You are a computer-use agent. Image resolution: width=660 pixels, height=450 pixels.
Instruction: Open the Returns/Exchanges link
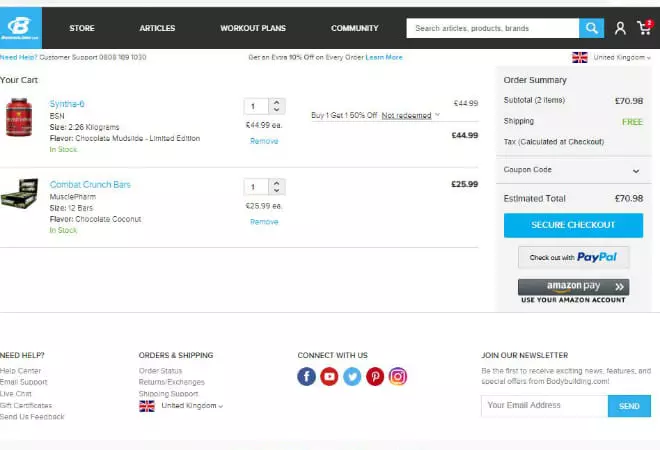171,382
